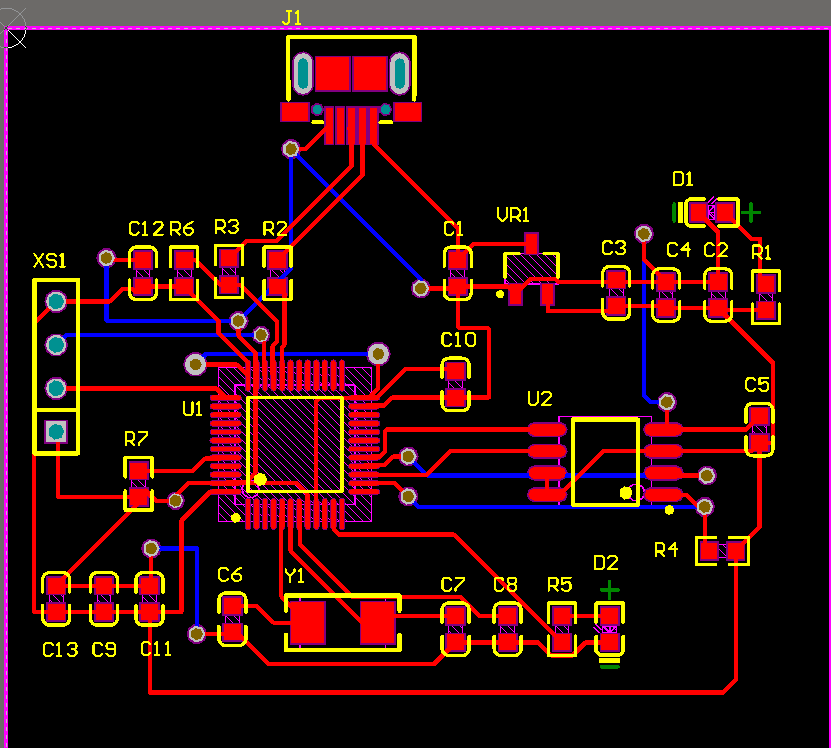Select the D1 diode footprint
This screenshot has width=831, height=748.
point(712,212)
